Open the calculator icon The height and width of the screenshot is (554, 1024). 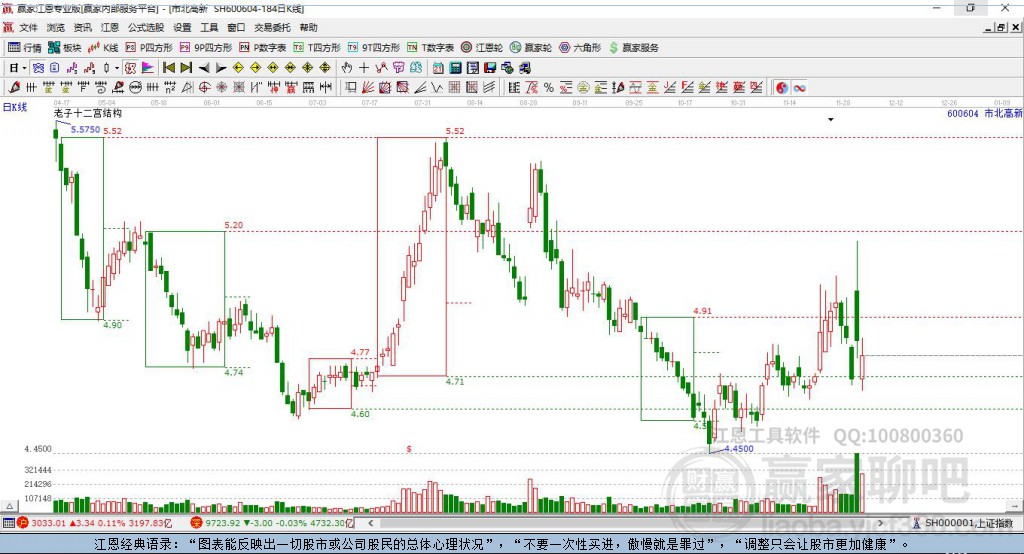click(456, 67)
